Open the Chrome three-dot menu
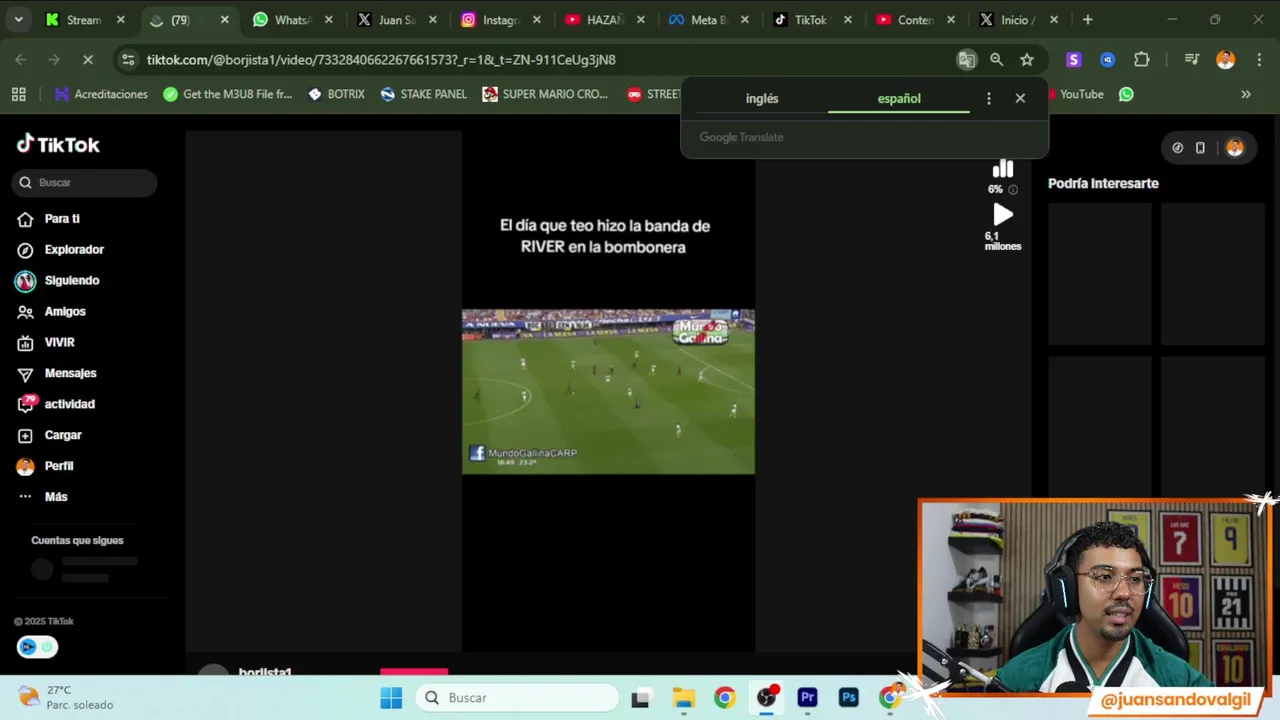The height and width of the screenshot is (720, 1280). coord(1257,60)
